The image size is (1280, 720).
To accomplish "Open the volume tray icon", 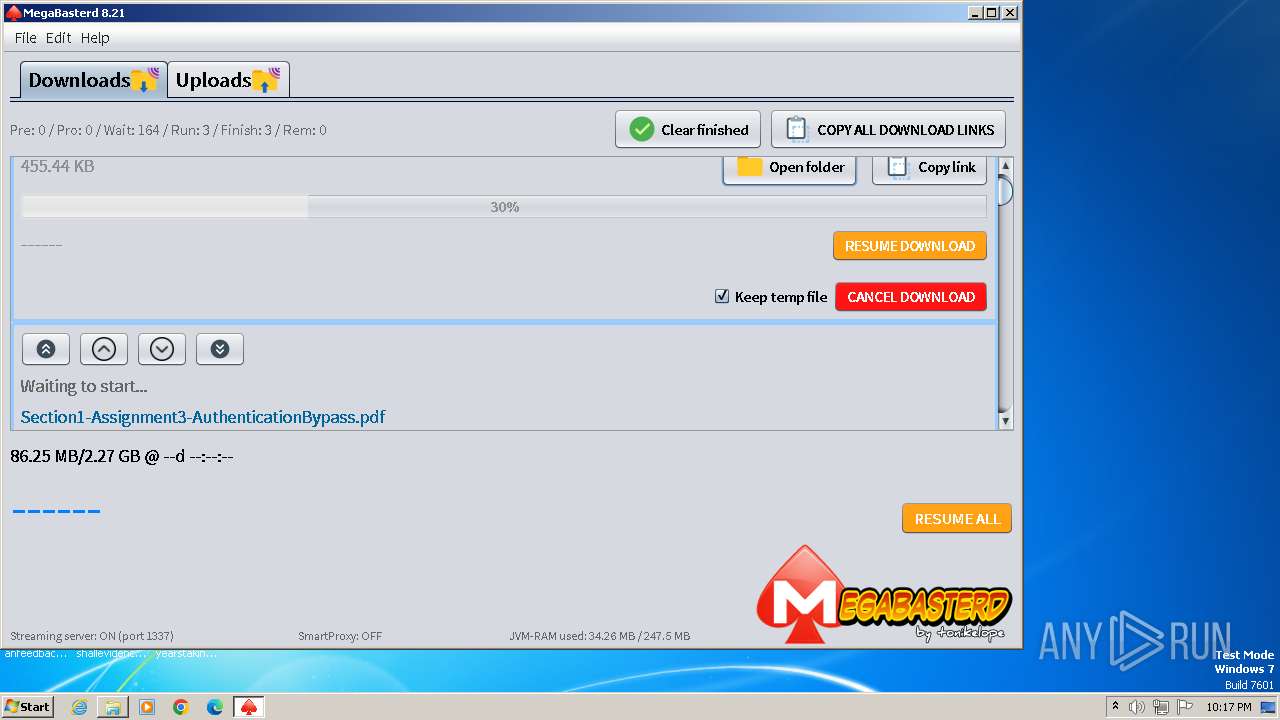I will pos(1137,707).
